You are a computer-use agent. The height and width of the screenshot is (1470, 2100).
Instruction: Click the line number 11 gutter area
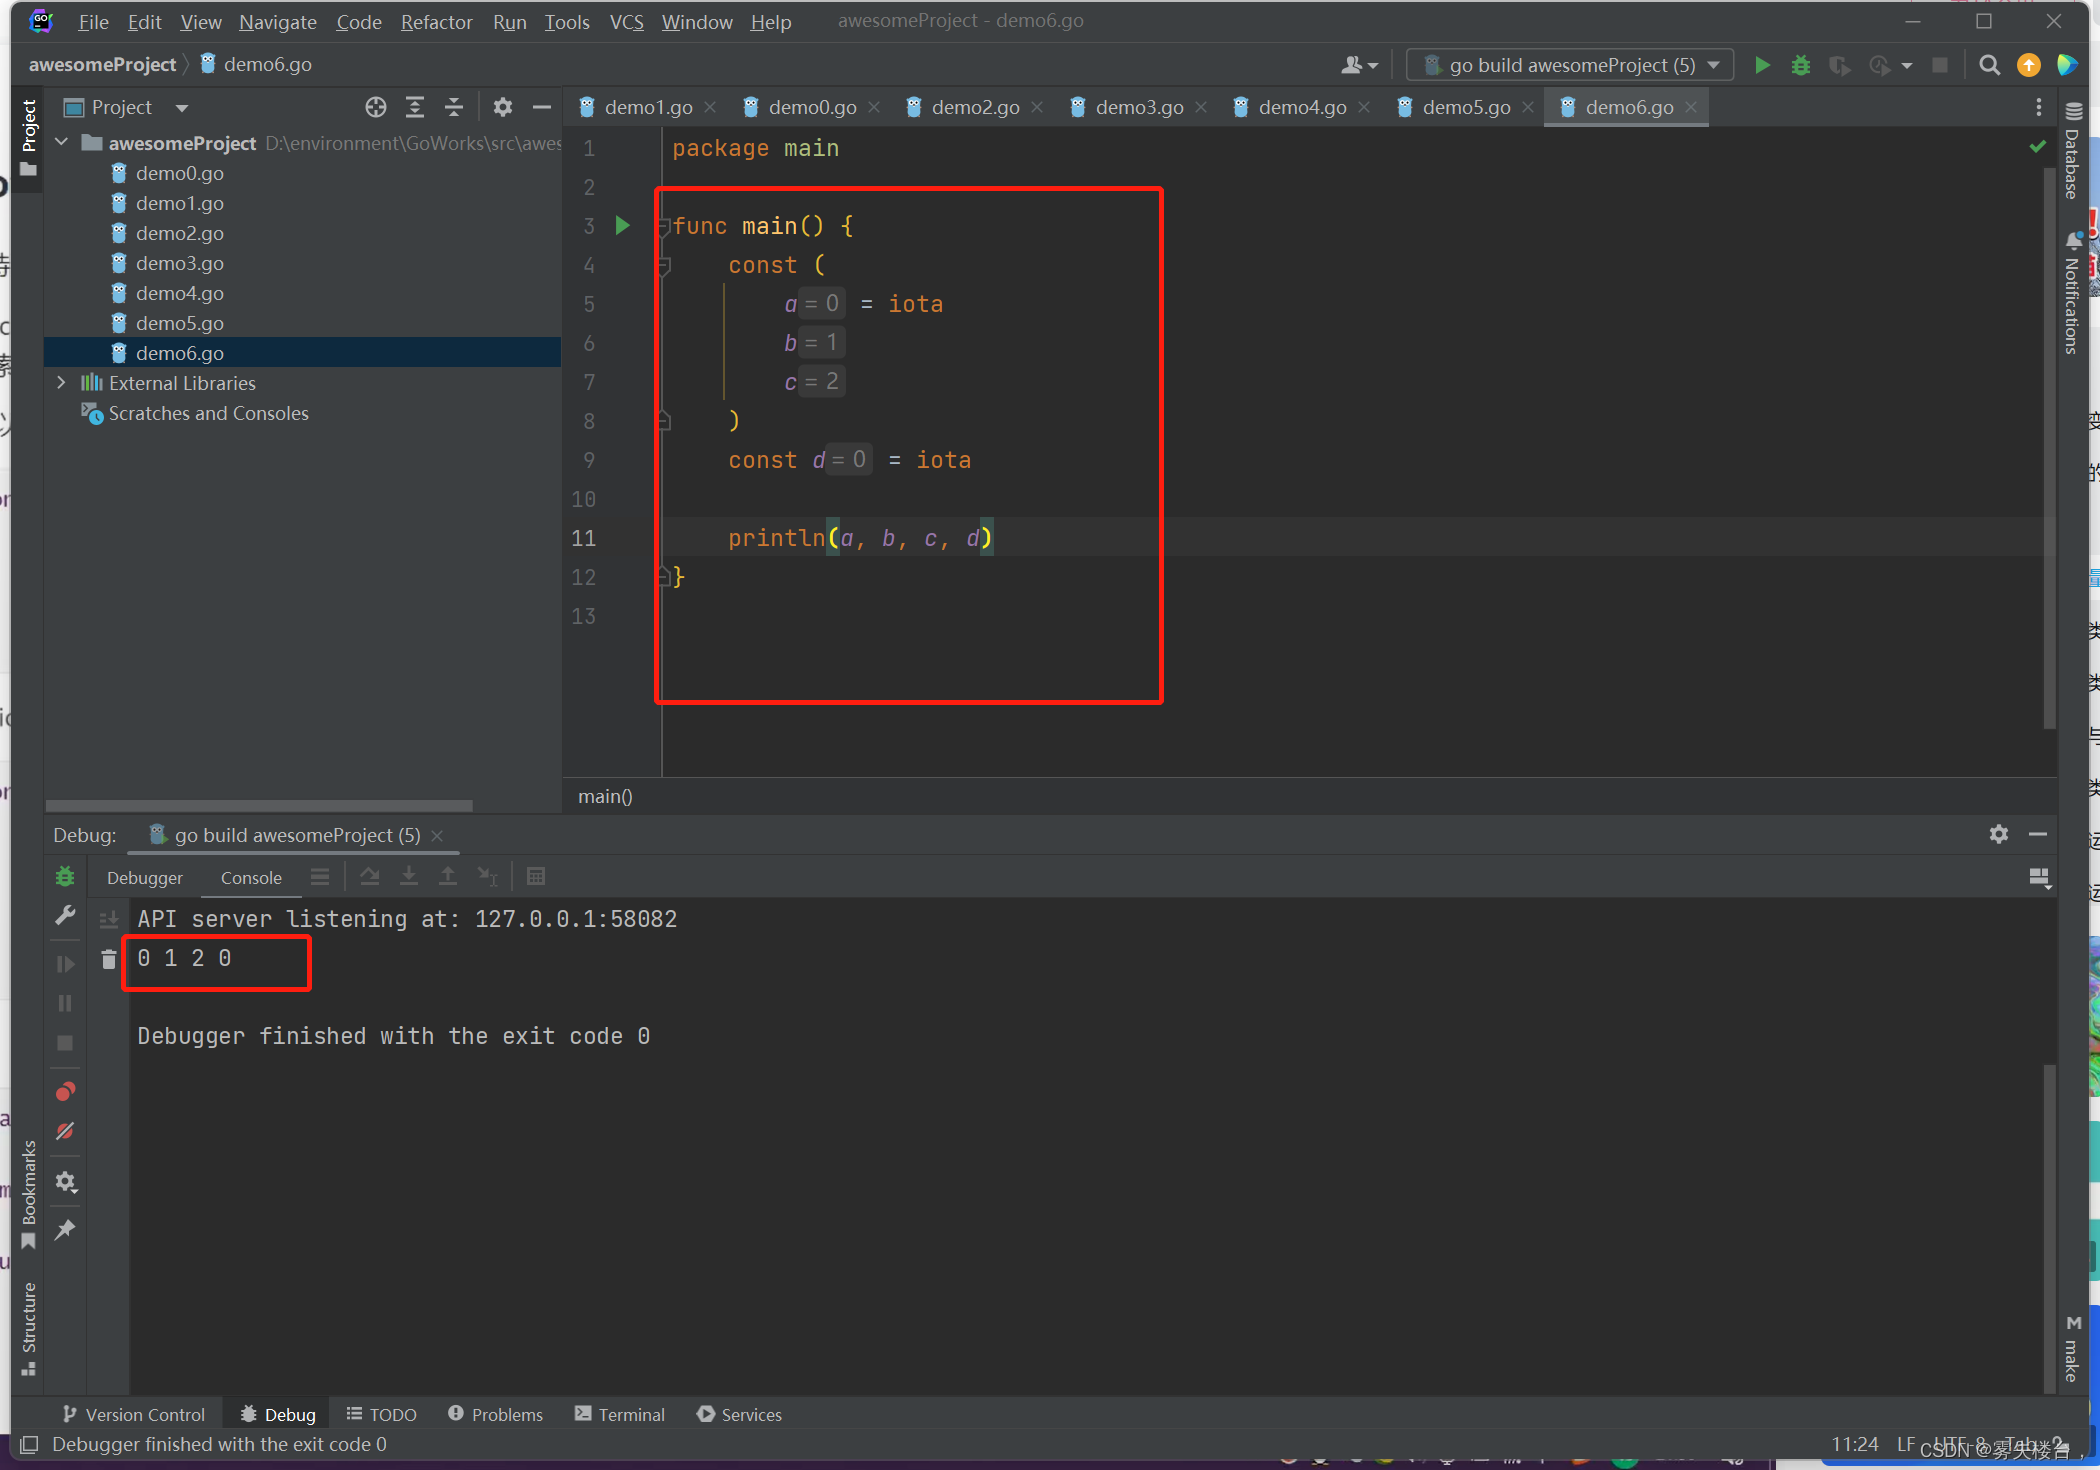pos(587,538)
